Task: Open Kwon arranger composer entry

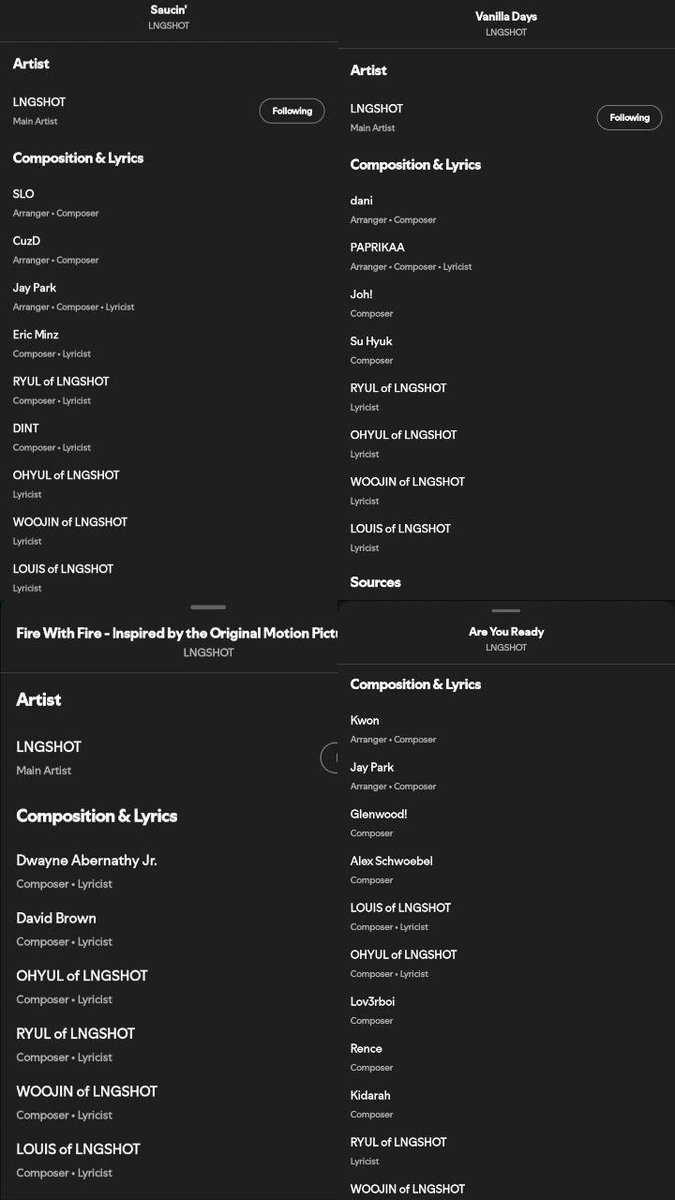Action: [506, 729]
